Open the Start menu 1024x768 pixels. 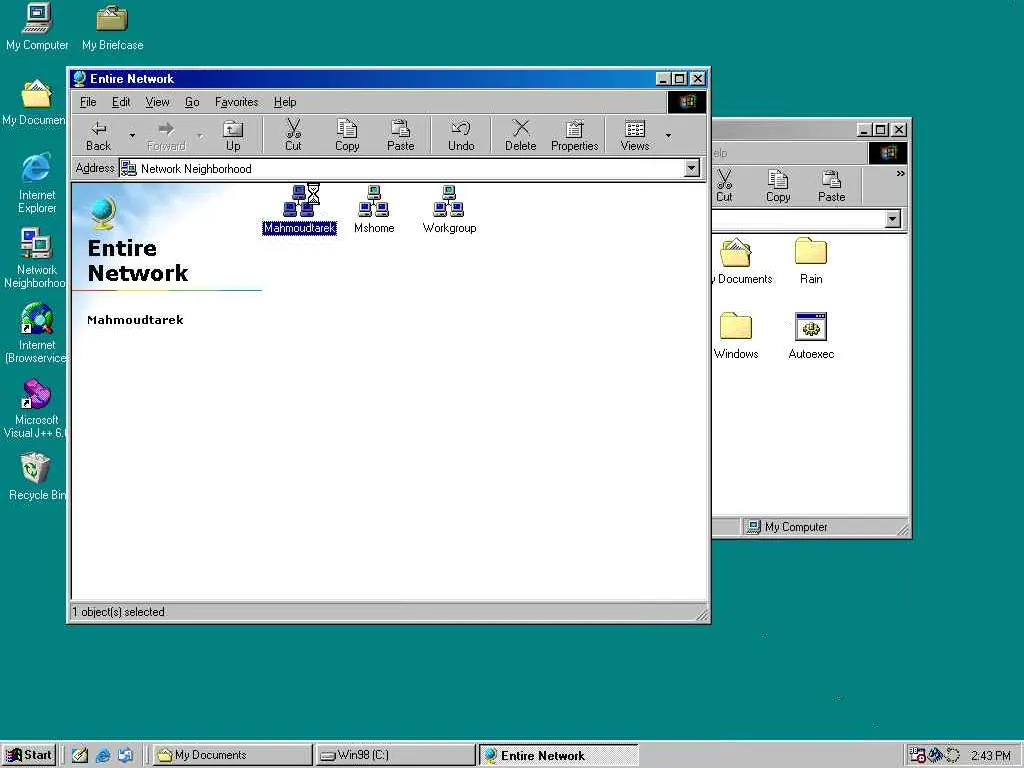(29, 755)
